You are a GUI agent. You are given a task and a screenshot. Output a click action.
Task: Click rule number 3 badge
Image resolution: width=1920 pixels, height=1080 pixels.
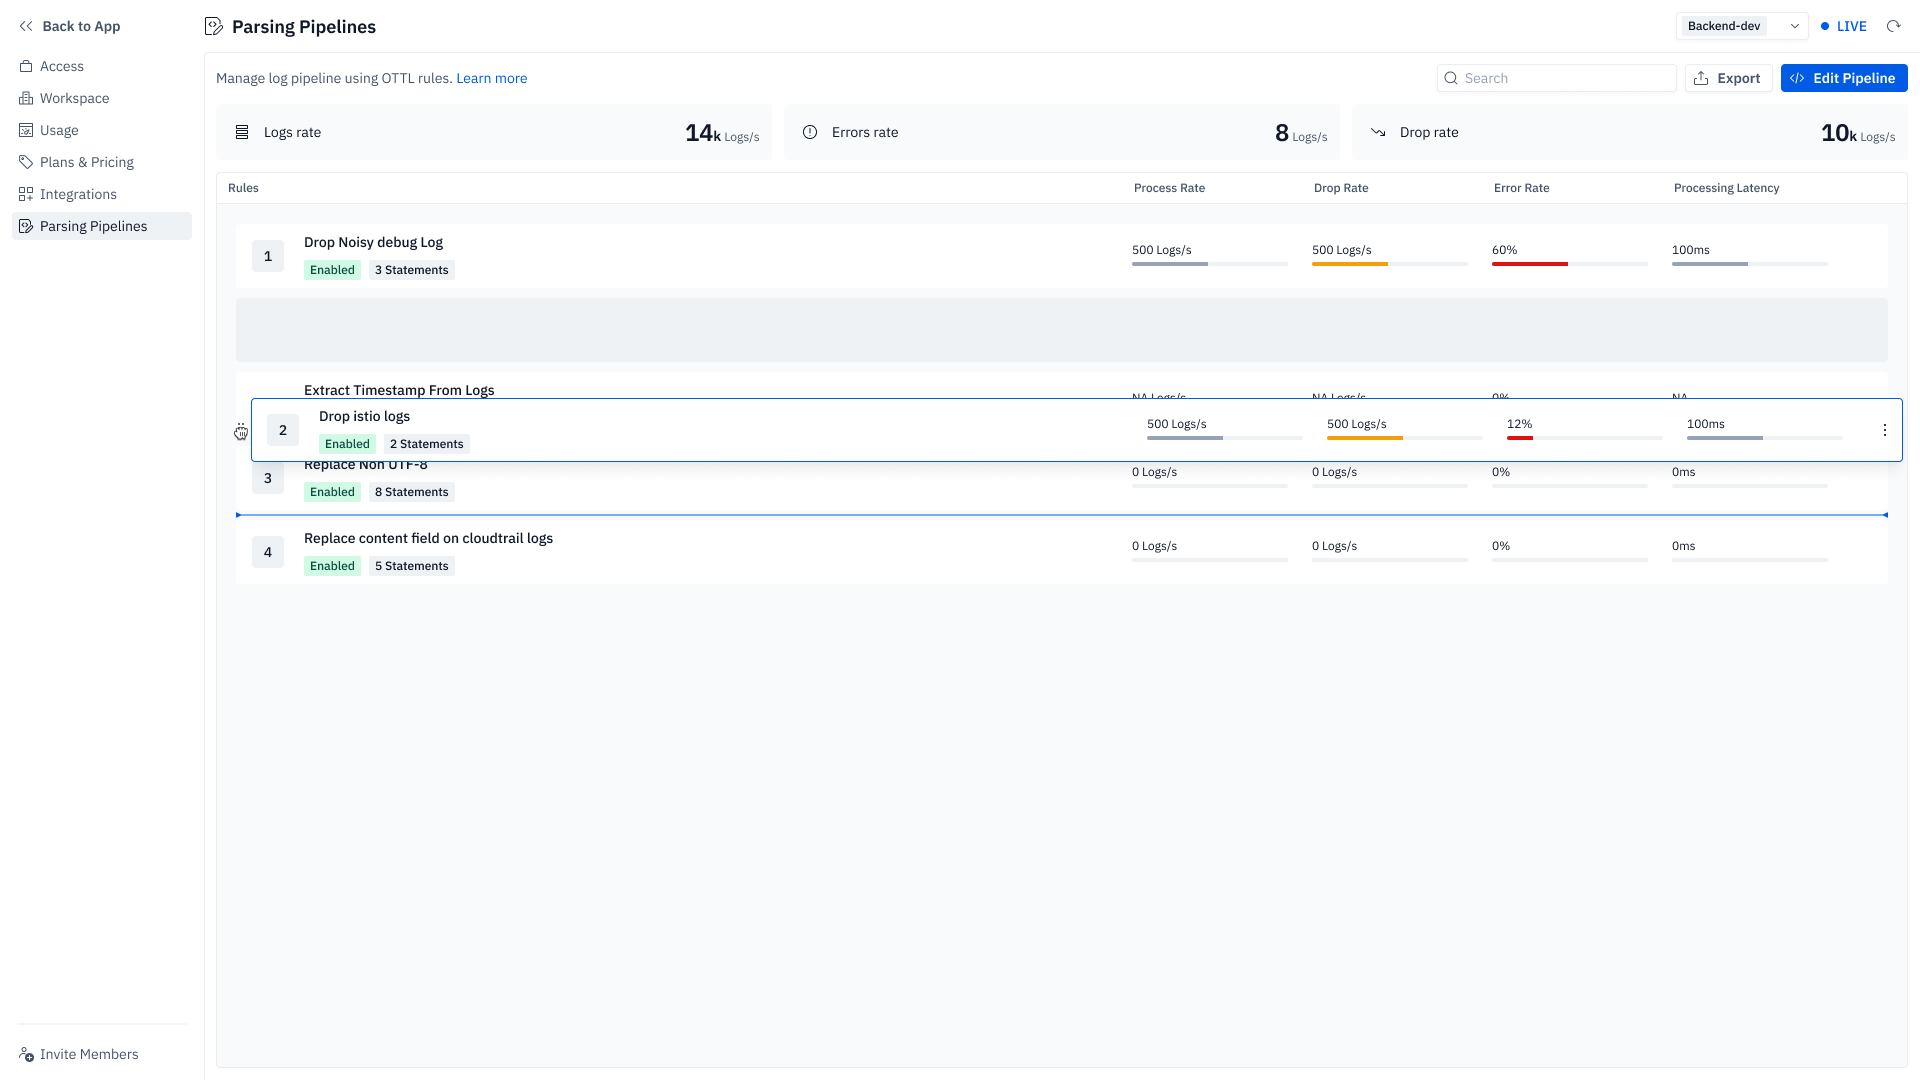(x=268, y=478)
